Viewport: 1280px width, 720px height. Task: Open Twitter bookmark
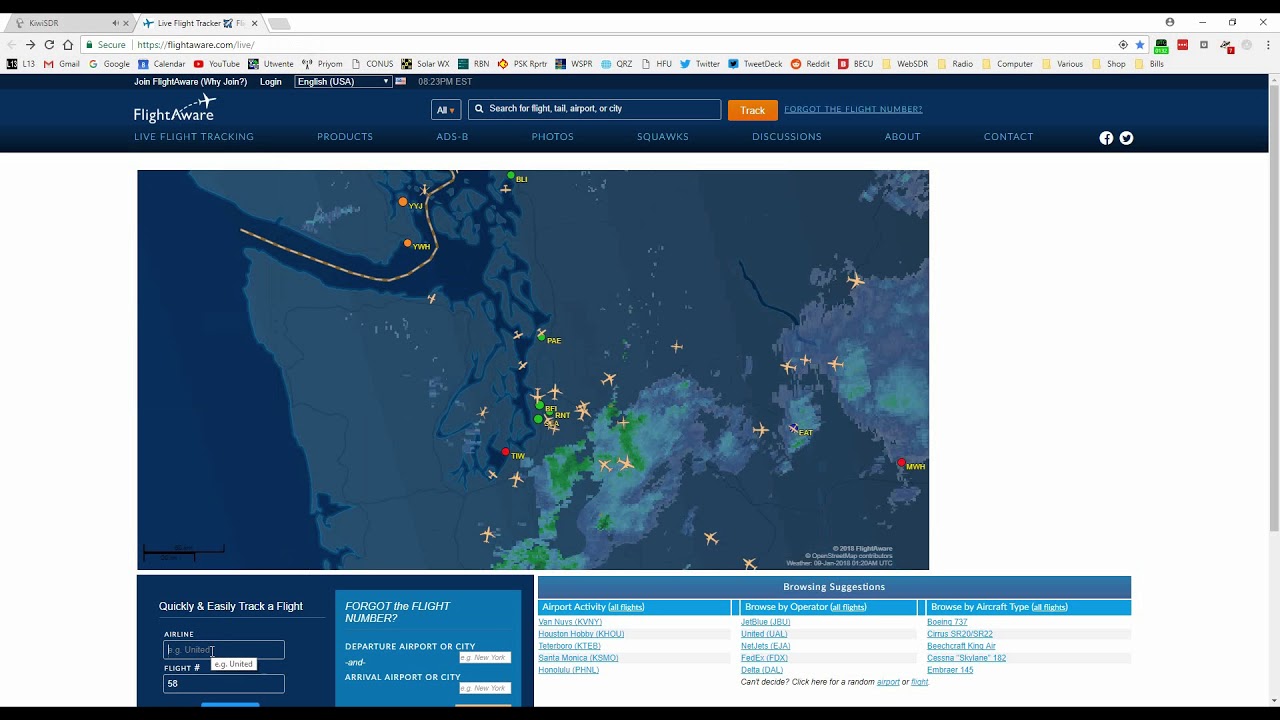coord(700,64)
